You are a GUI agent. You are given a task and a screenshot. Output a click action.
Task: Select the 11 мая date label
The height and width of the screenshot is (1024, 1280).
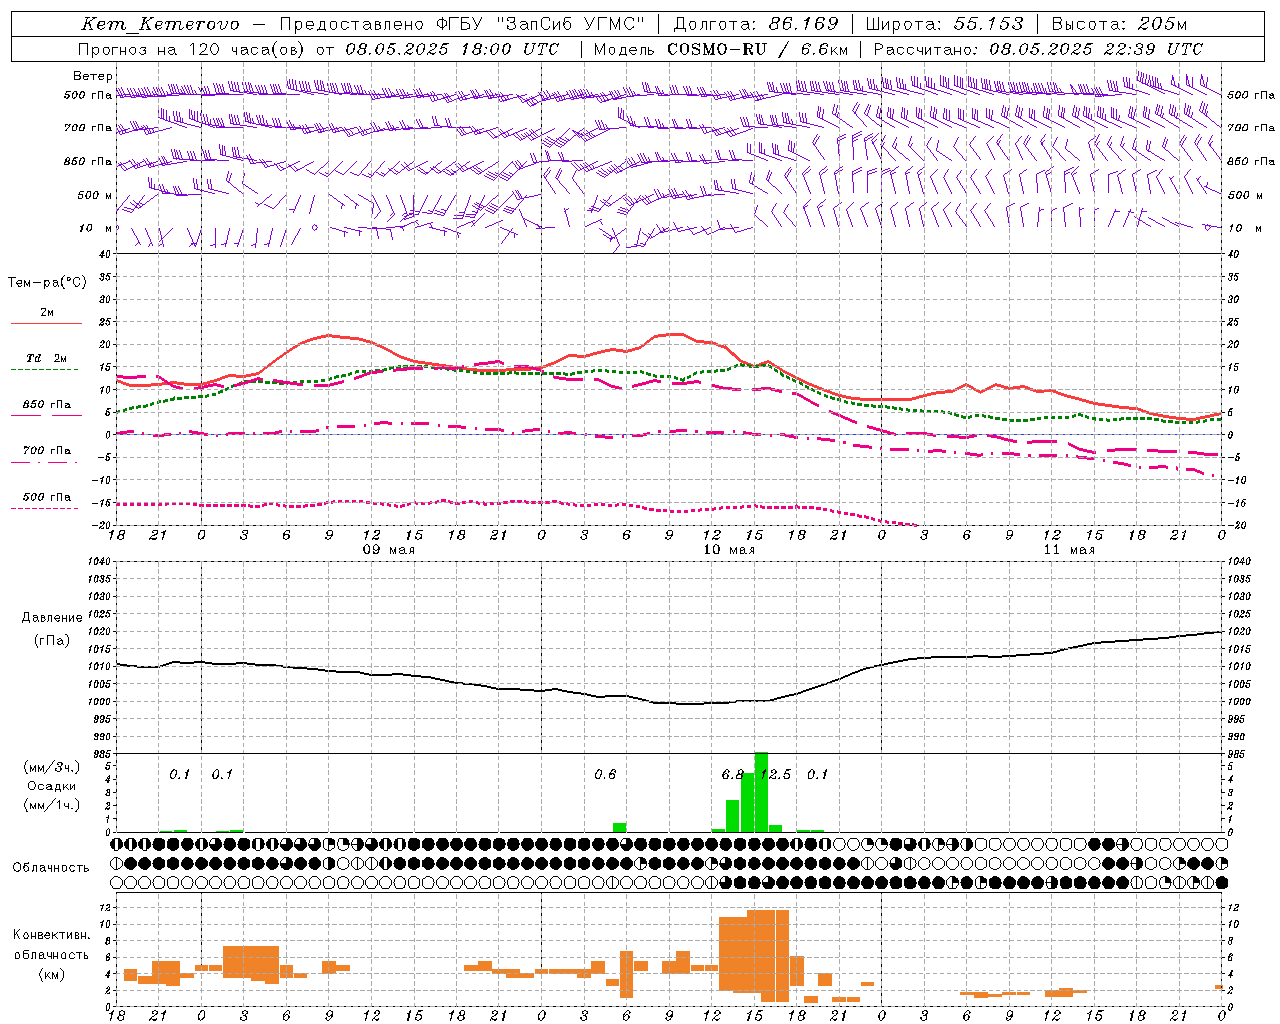click(1069, 550)
